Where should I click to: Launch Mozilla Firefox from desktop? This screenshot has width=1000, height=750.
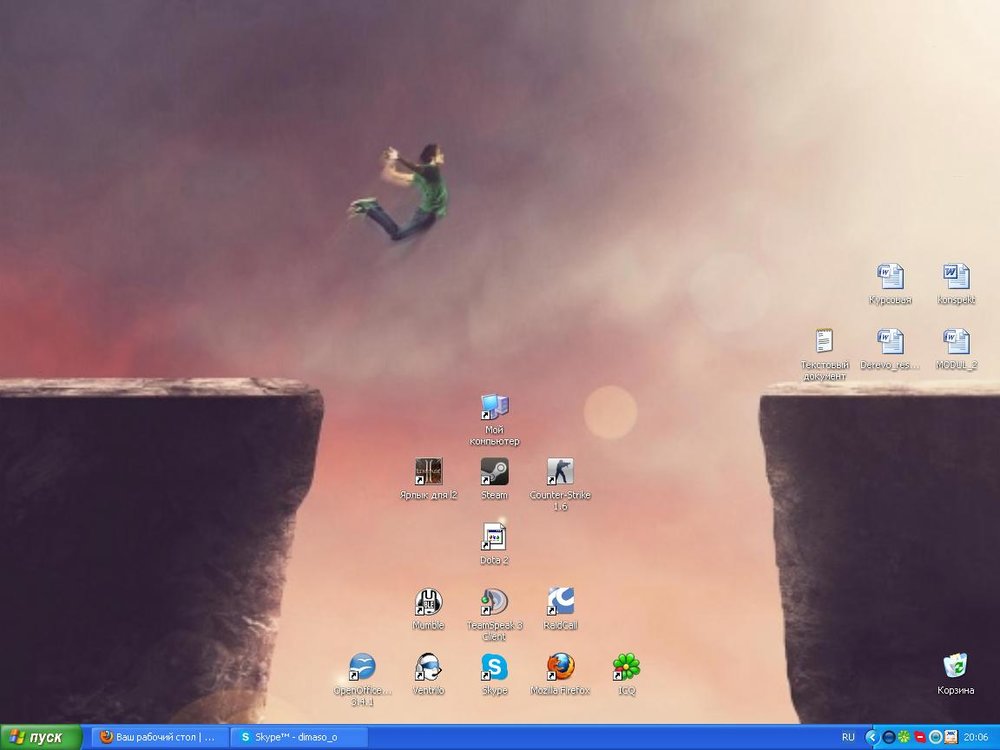pyautogui.click(x=560, y=667)
